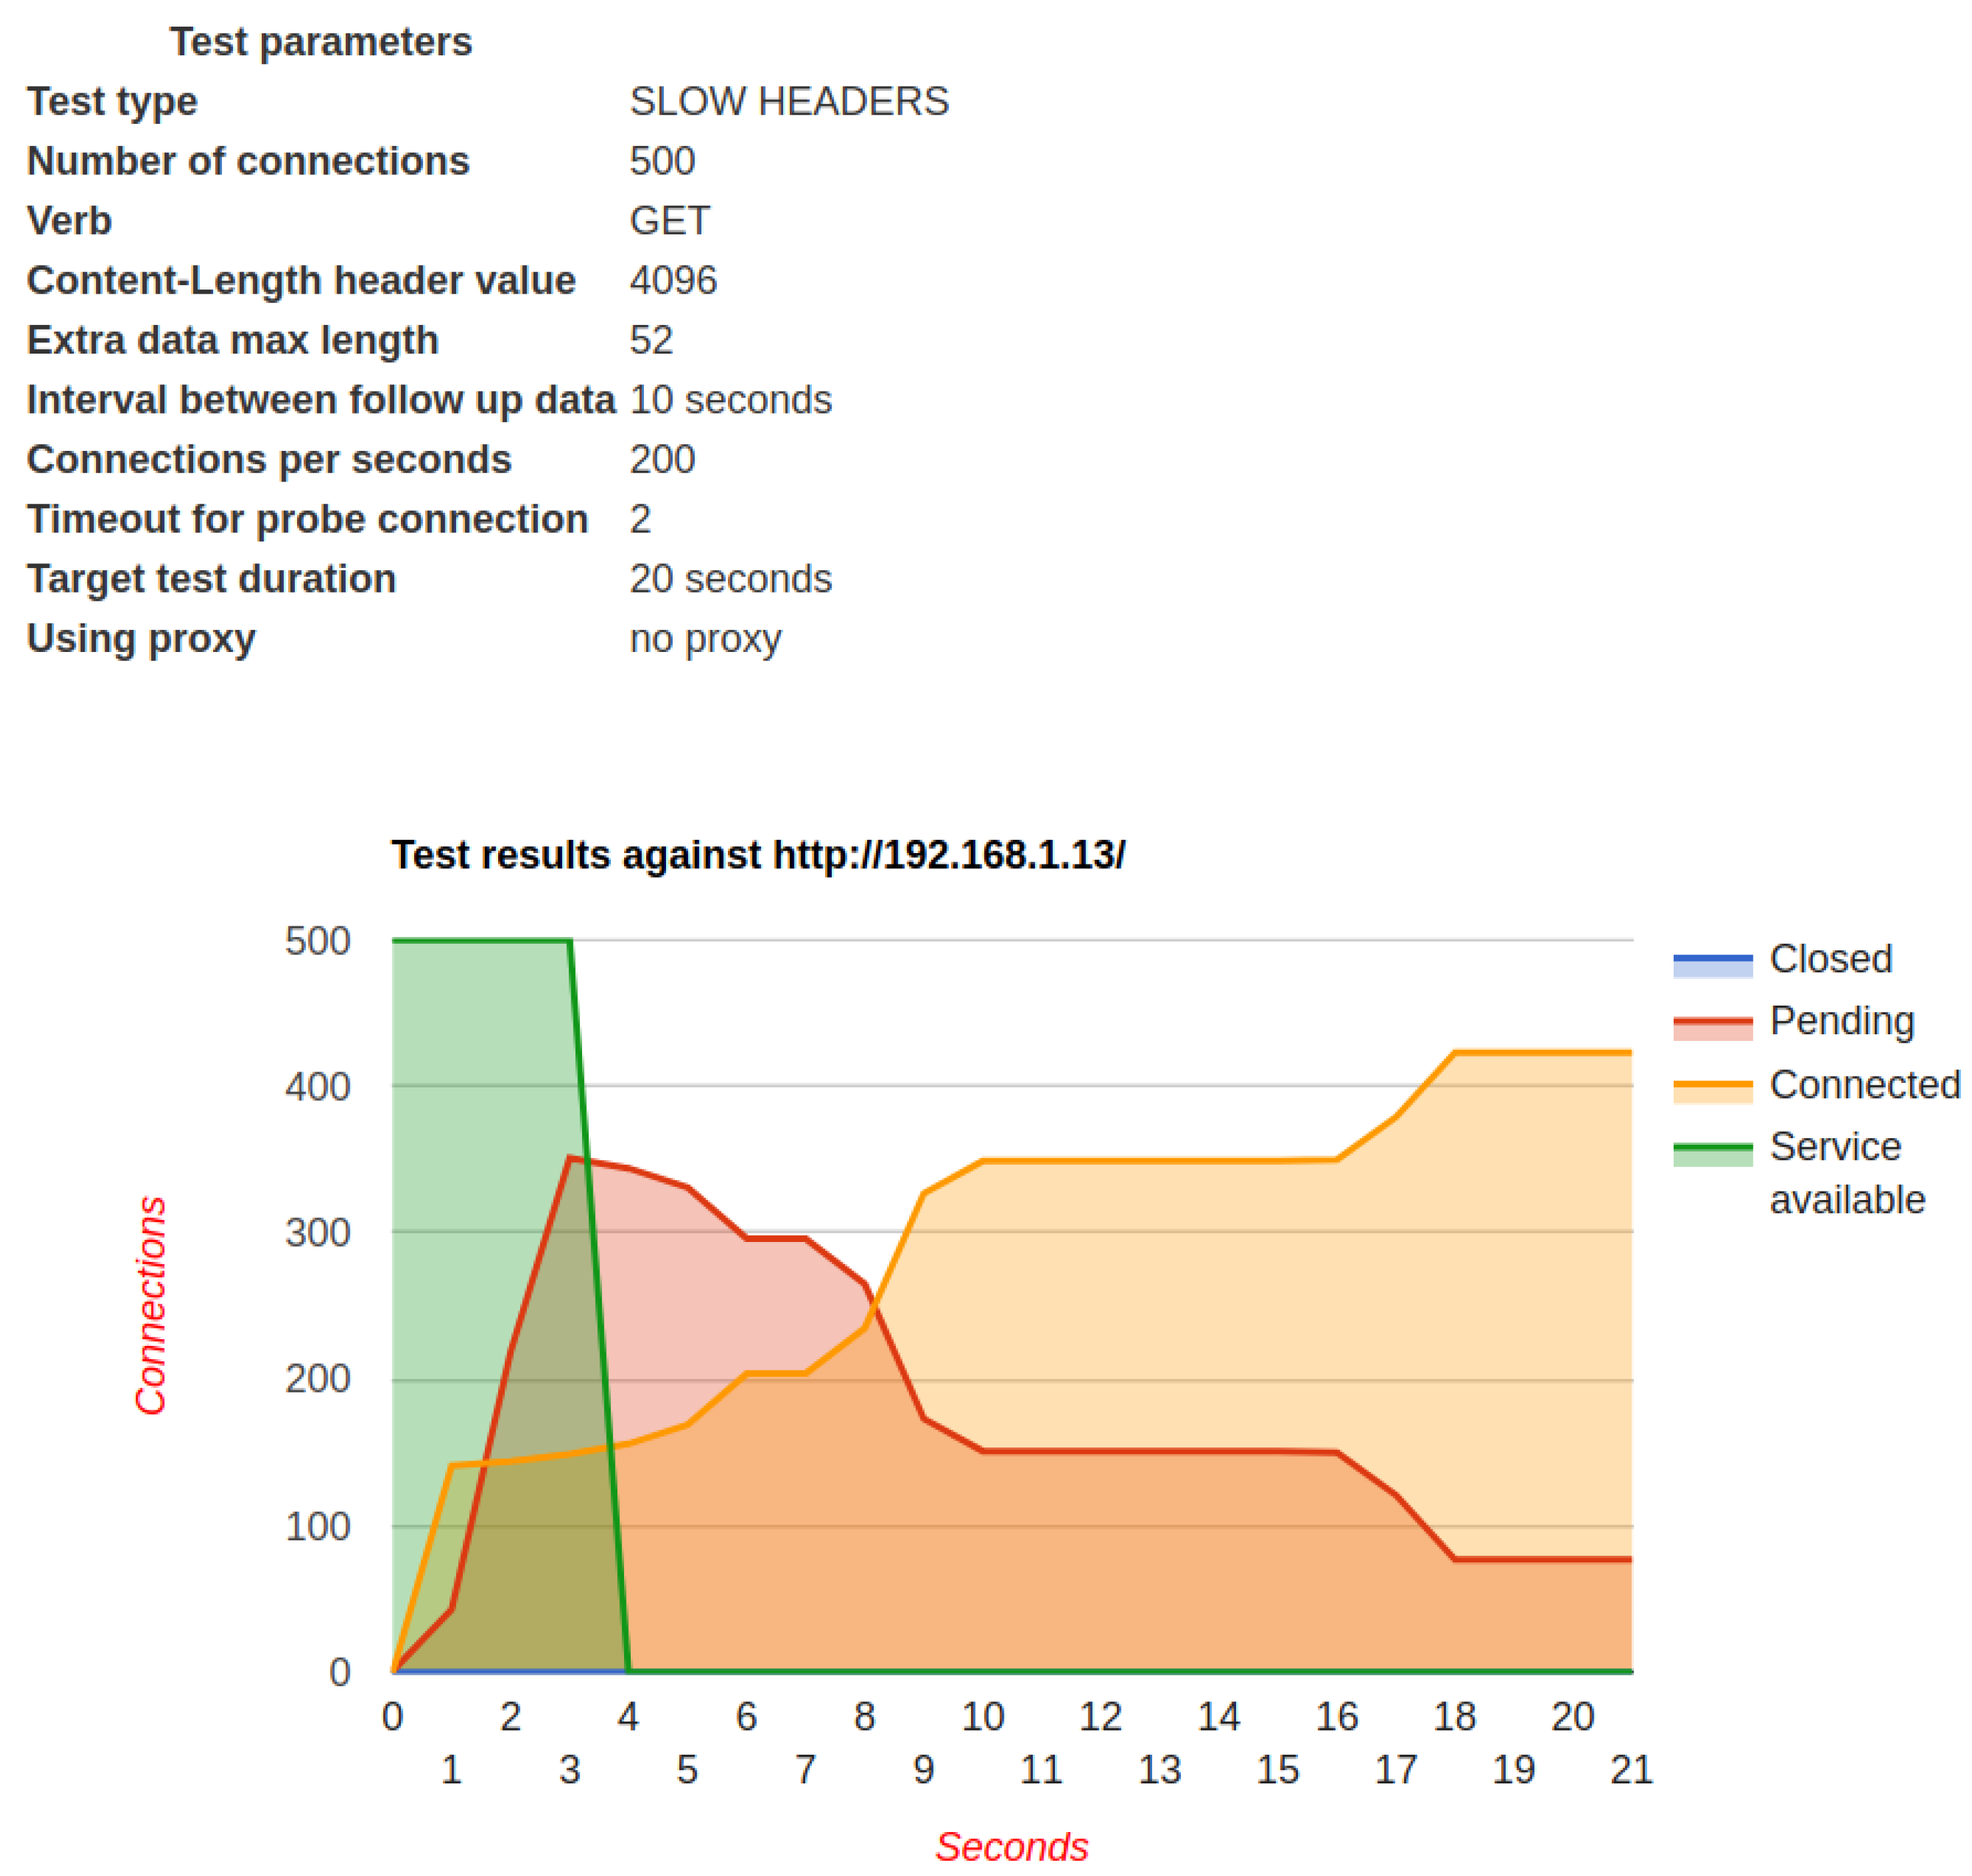Select the '200' connections per seconds value
The image size is (1972, 1876).
click(x=662, y=460)
